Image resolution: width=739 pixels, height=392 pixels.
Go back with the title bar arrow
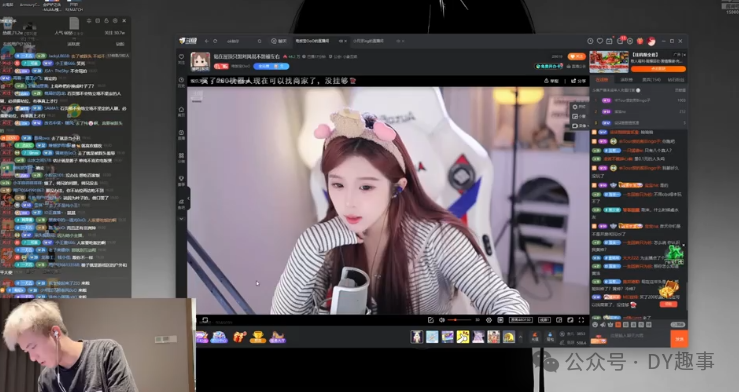click(206, 41)
